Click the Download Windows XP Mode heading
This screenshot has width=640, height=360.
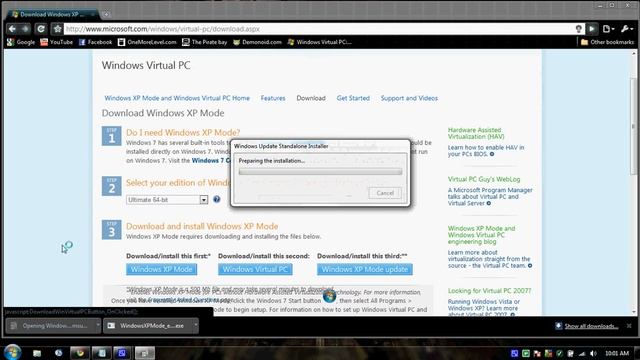point(163,113)
